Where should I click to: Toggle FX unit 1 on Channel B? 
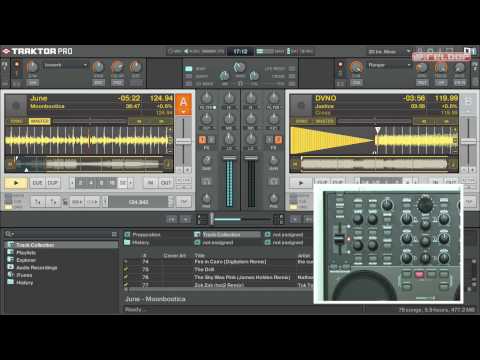(x=269, y=140)
